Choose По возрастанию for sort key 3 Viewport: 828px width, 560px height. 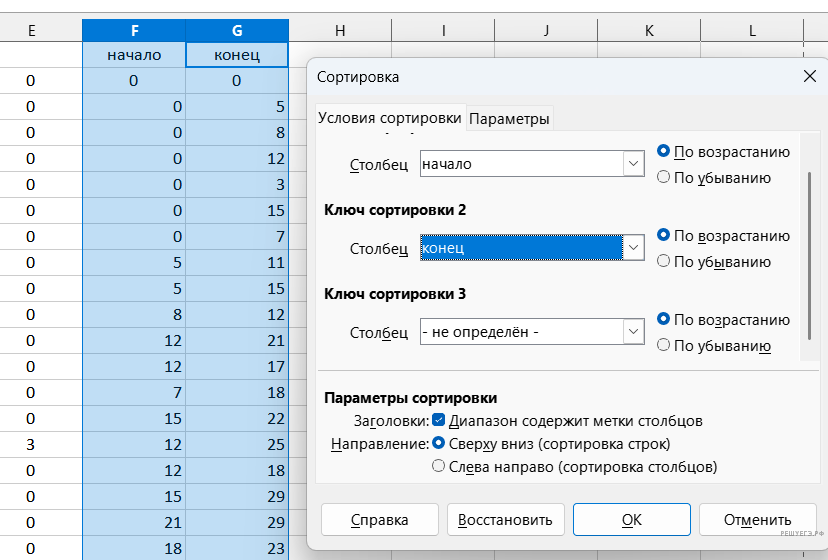[x=663, y=320]
